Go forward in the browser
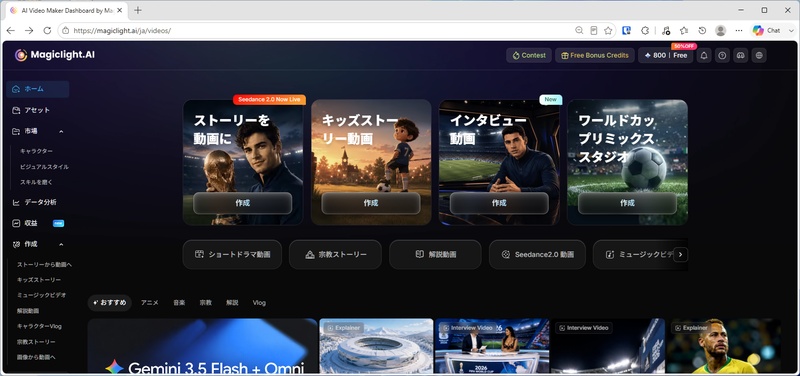The height and width of the screenshot is (376, 800). (x=29, y=31)
